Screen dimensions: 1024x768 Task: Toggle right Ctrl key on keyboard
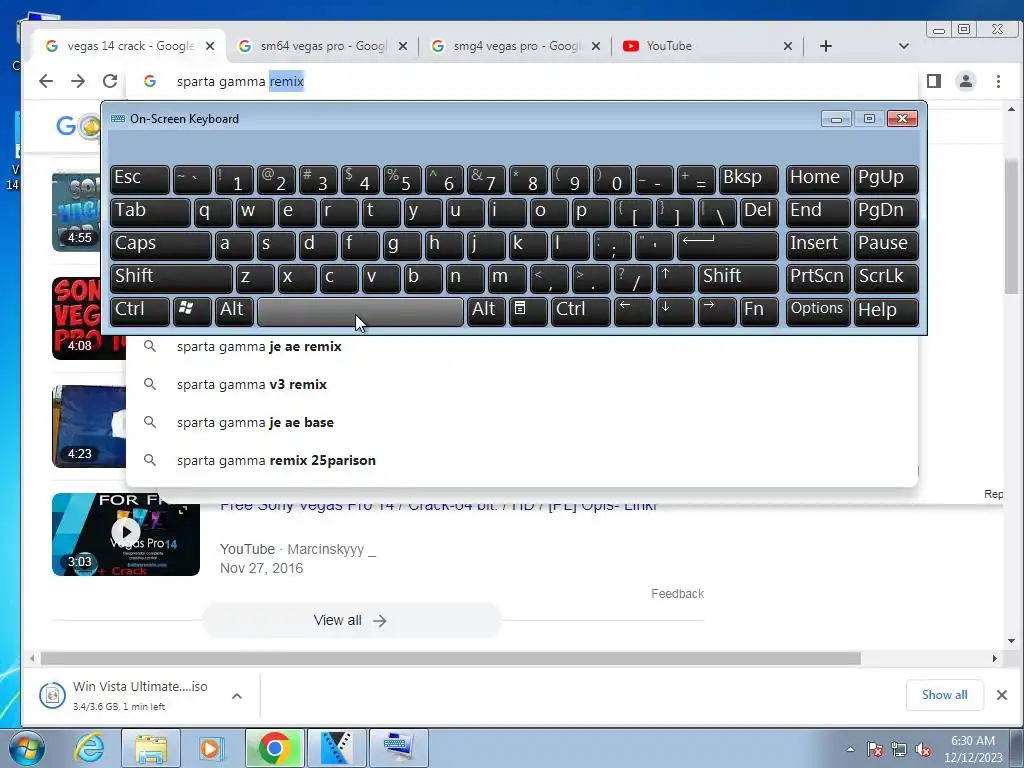[581, 311]
